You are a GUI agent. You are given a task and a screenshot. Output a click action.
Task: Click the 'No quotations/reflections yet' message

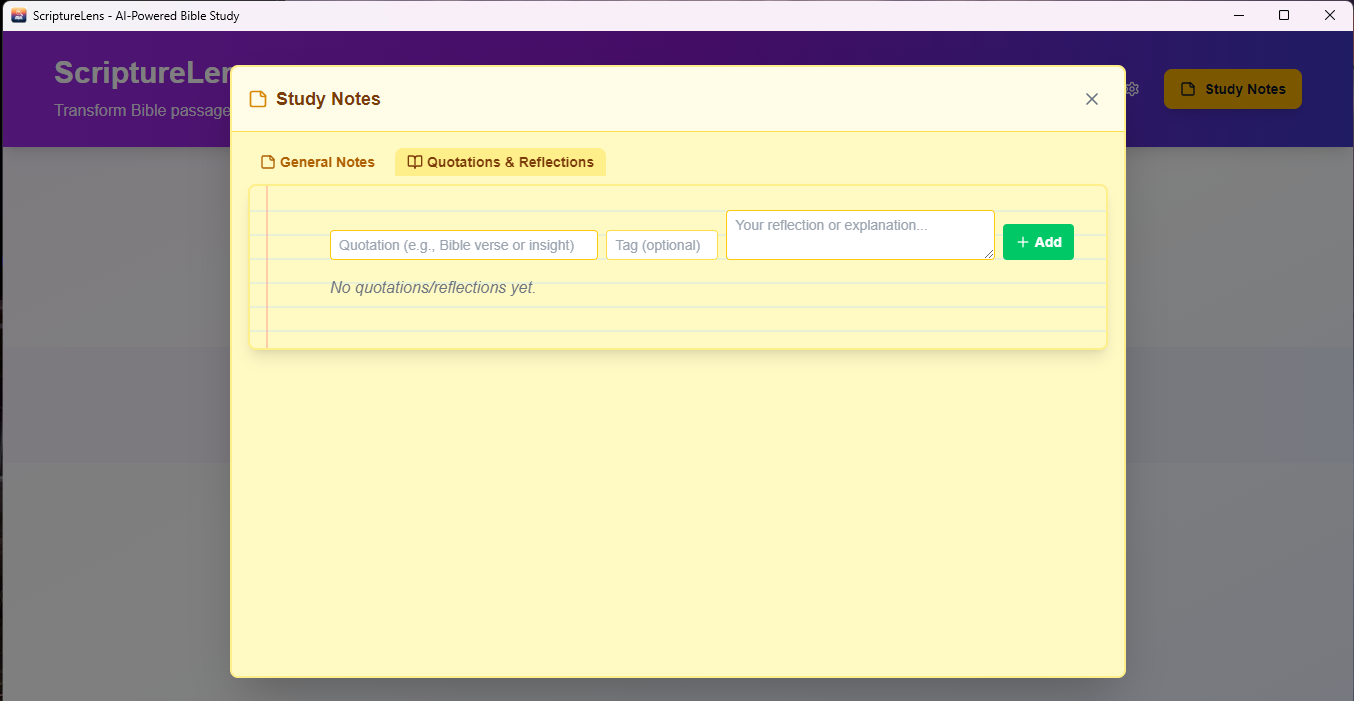433,288
